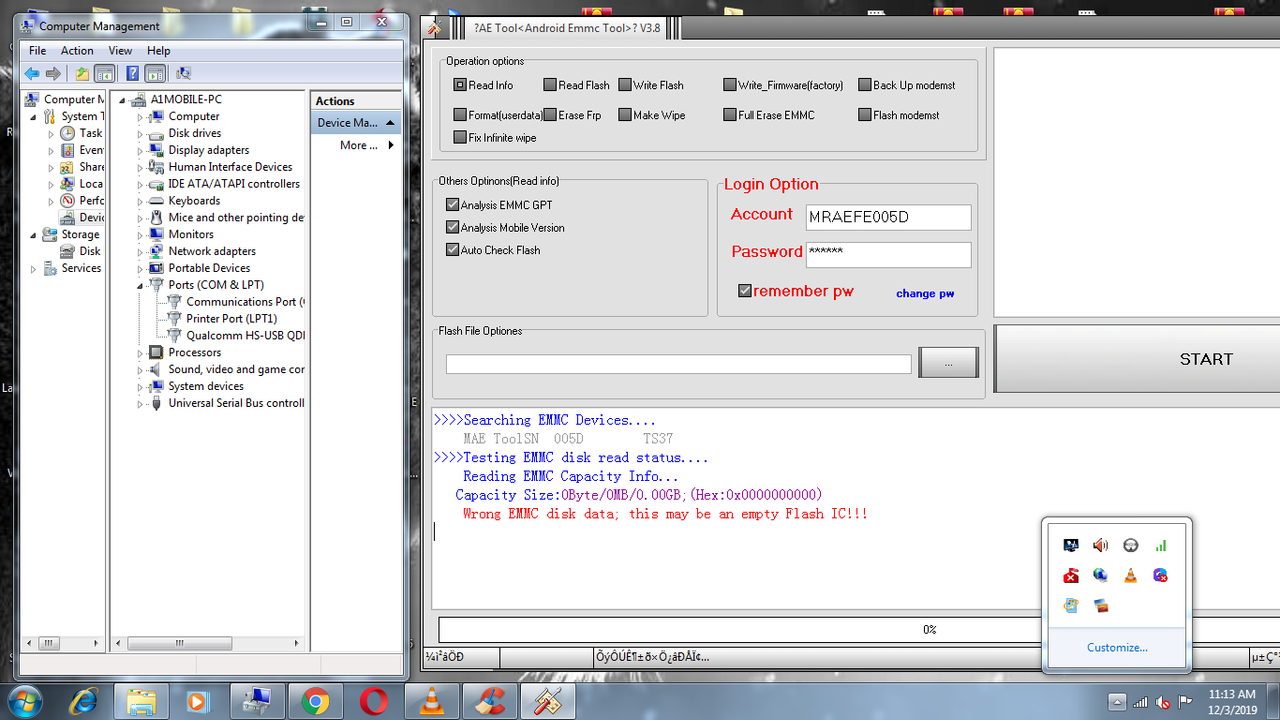Click the Up one level folder icon
This screenshot has height=720, width=1280.
83,73
